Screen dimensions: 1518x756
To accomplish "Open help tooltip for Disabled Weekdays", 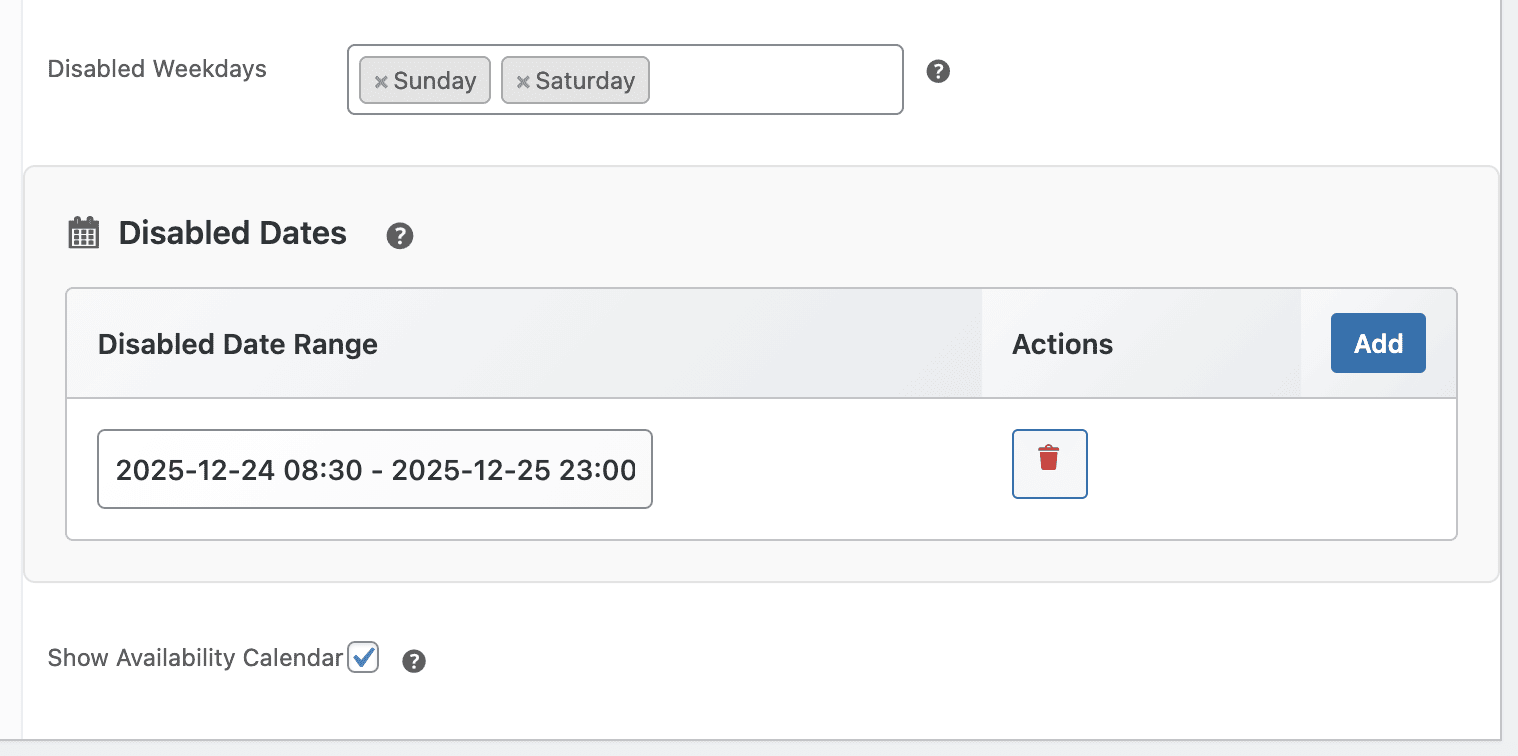I will coord(938,71).
